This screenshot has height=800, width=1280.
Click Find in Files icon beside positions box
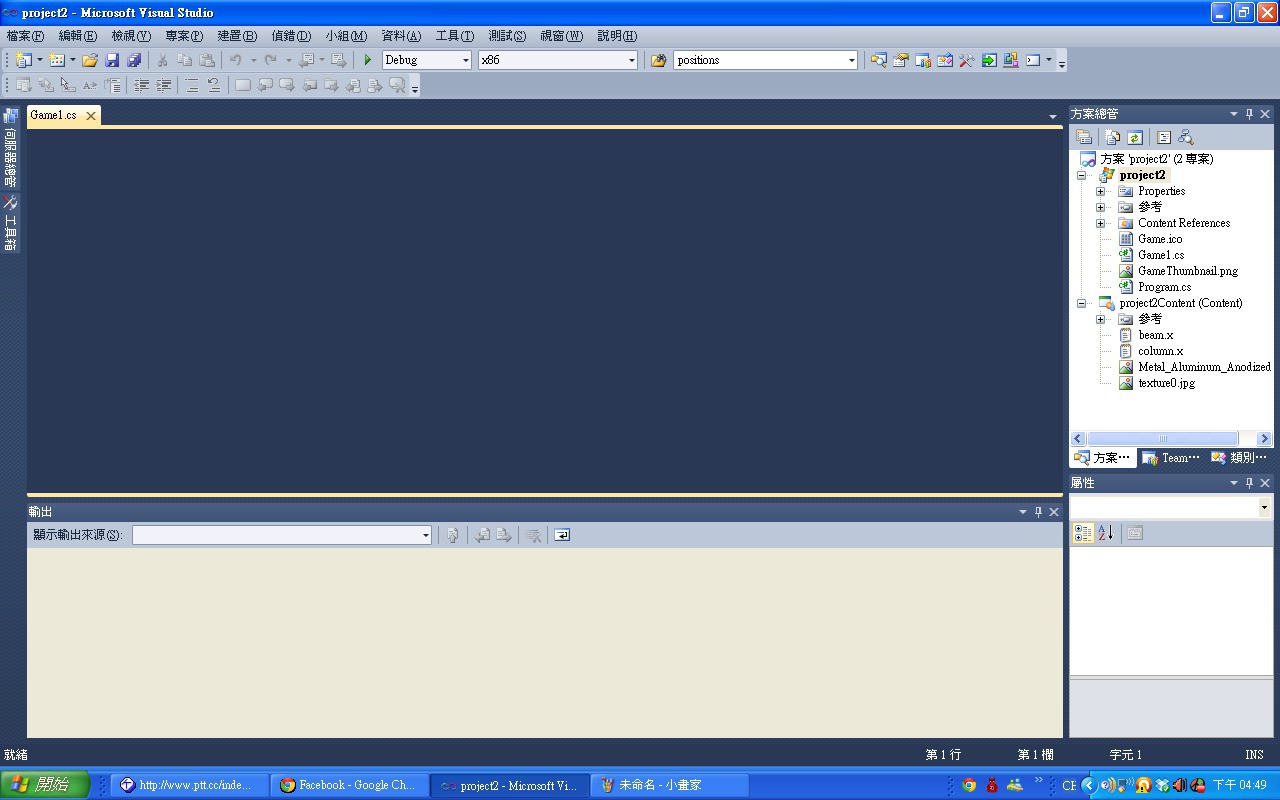[658, 60]
